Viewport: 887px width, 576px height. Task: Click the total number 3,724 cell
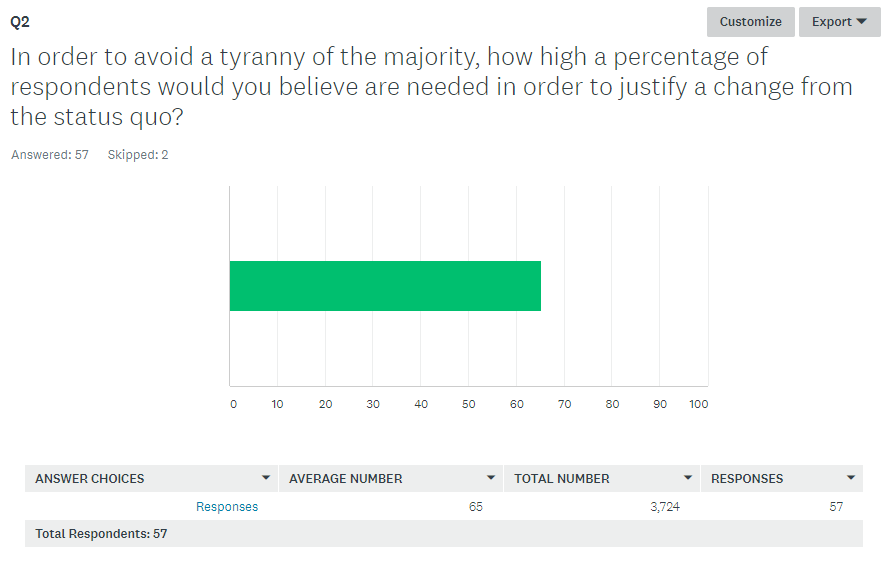(665, 506)
